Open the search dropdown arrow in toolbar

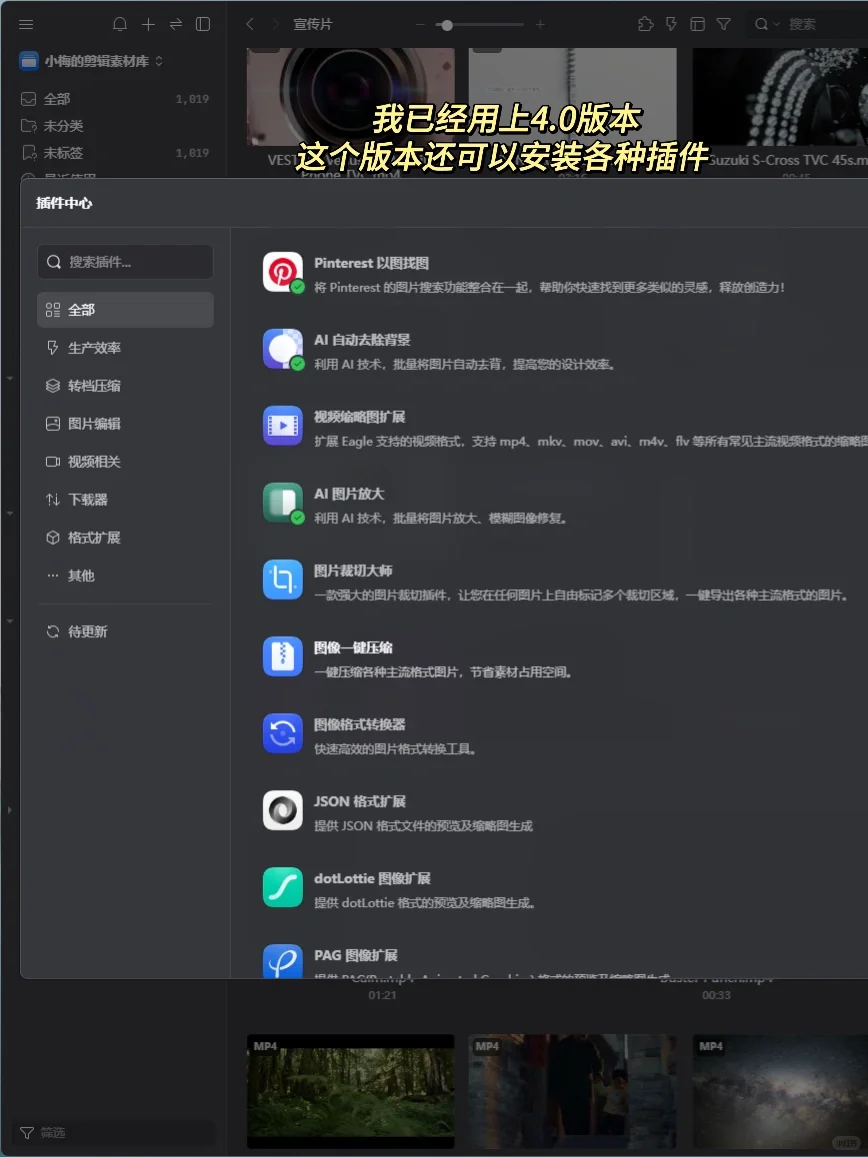point(775,24)
